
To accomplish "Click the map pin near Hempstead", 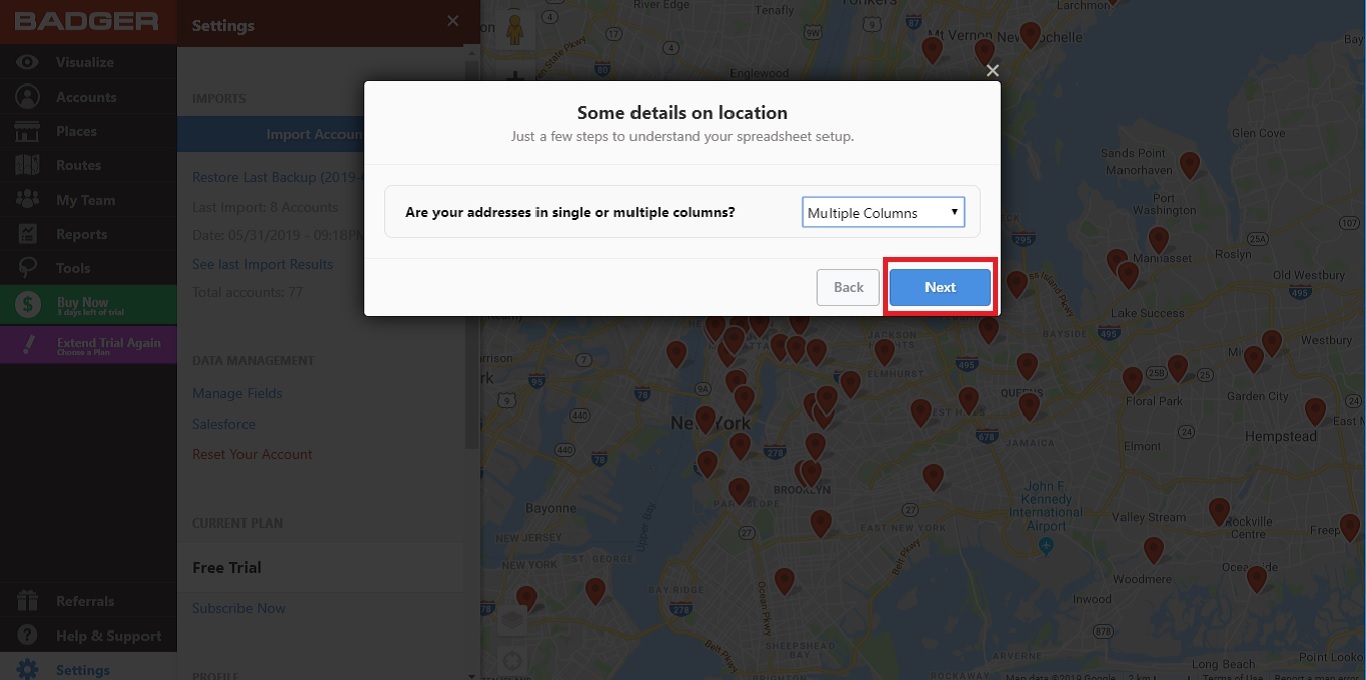I will click(x=1315, y=411).
